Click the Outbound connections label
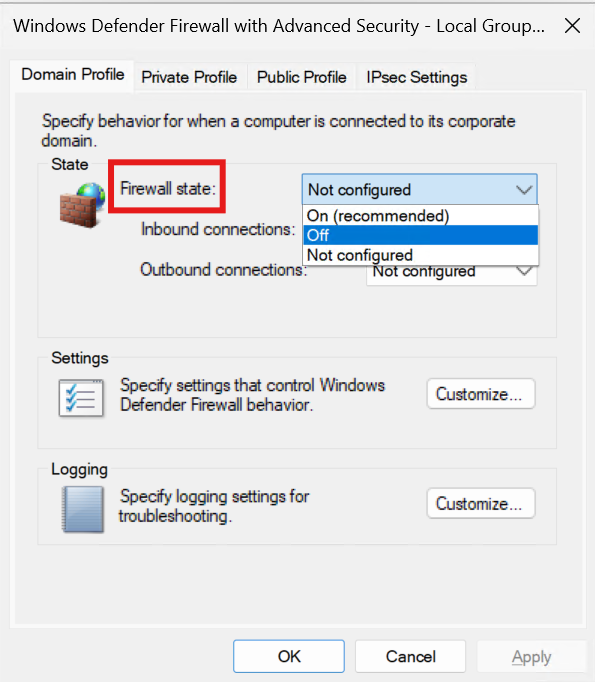The width and height of the screenshot is (595, 682). coord(224,270)
